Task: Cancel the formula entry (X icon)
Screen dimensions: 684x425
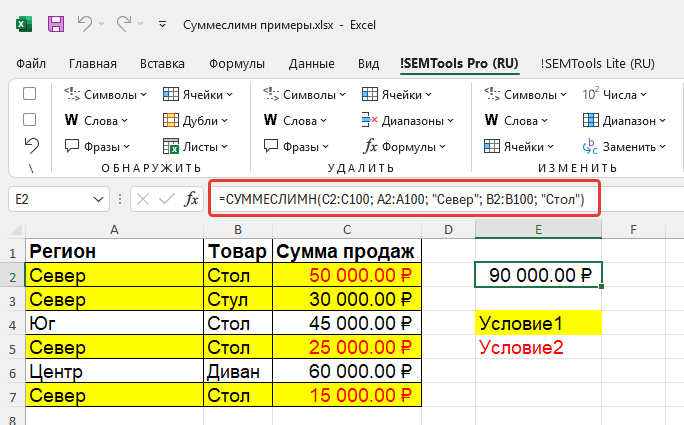Action: tap(143, 199)
